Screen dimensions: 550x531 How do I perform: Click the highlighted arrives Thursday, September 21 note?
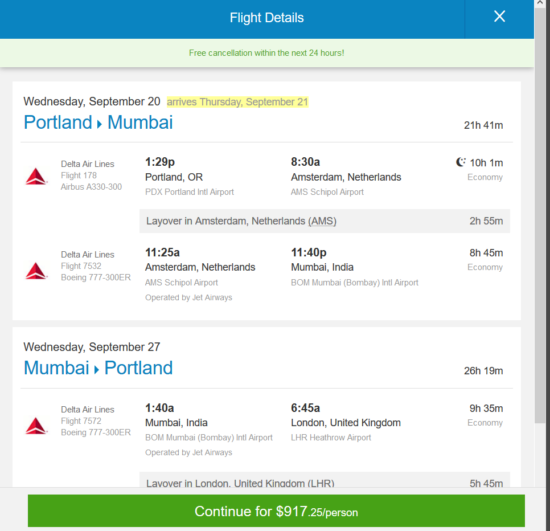coord(237,102)
